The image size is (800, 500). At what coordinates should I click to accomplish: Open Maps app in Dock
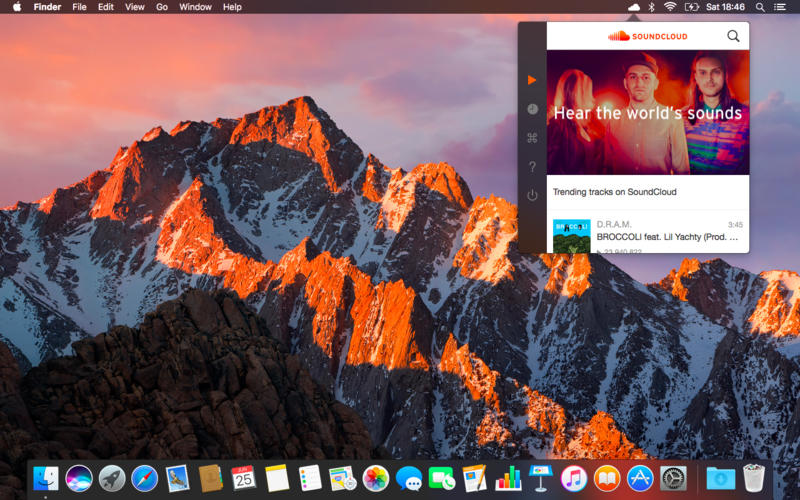click(342, 479)
